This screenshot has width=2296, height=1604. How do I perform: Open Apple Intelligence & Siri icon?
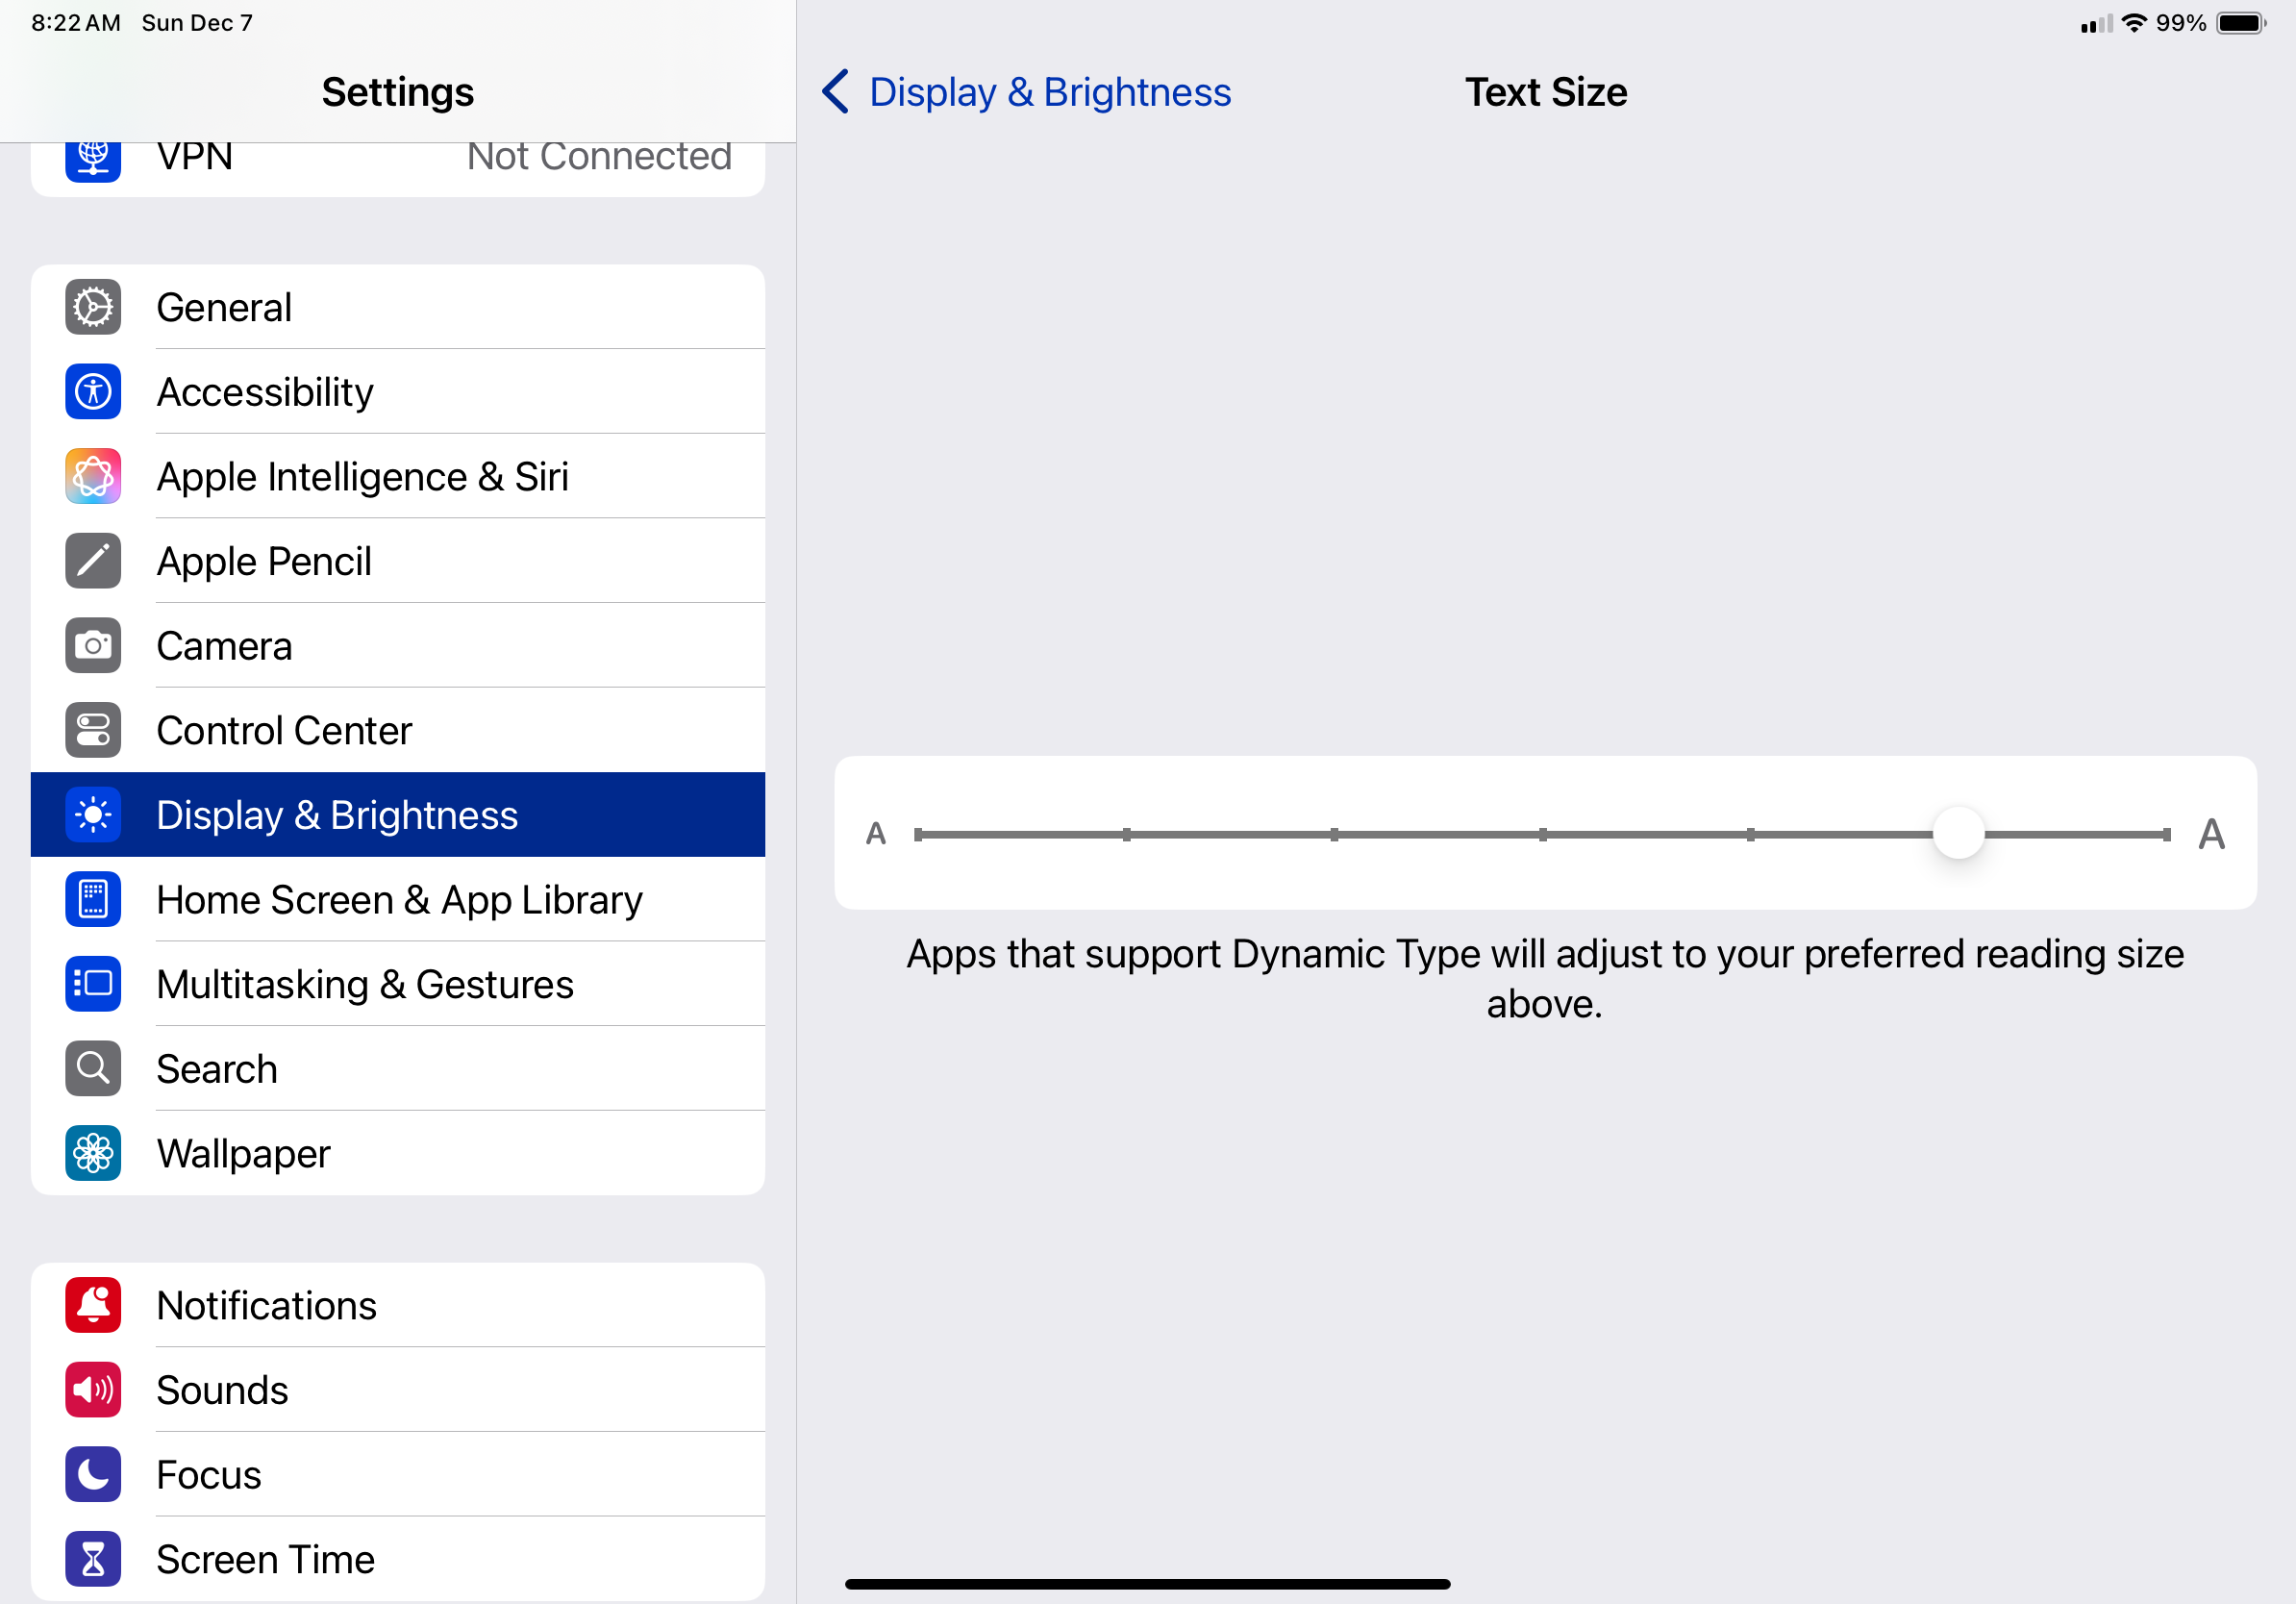(93, 476)
